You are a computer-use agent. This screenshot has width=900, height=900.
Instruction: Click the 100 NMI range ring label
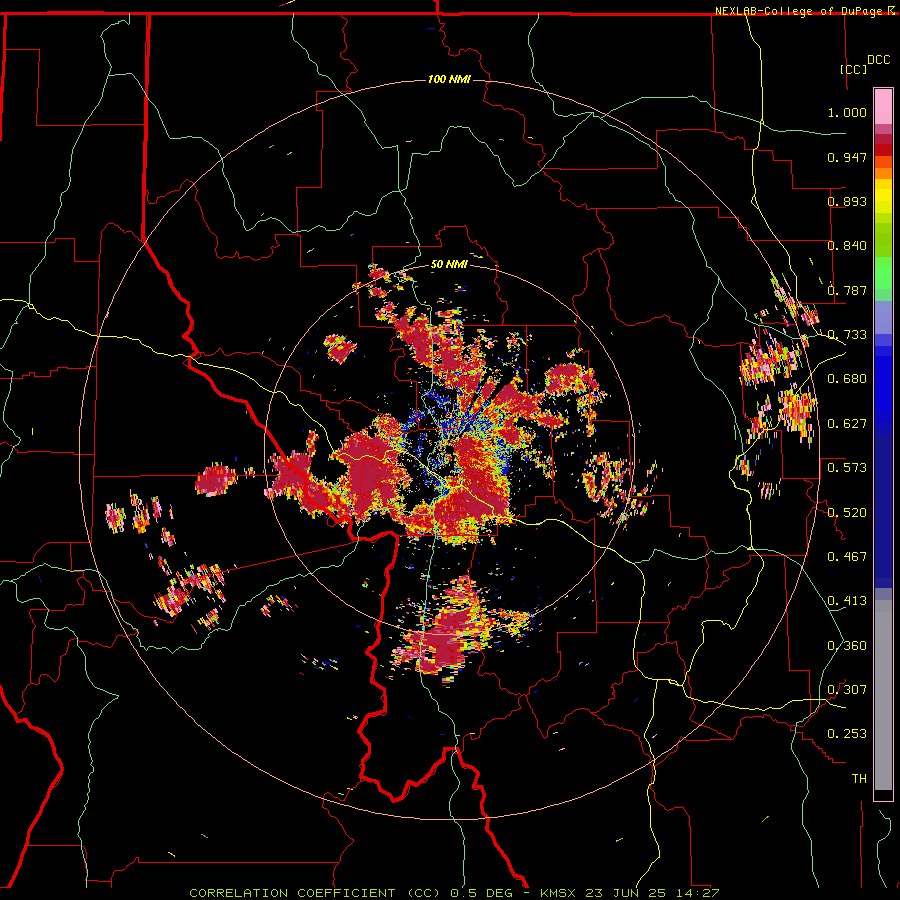pyautogui.click(x=449, y=79)
